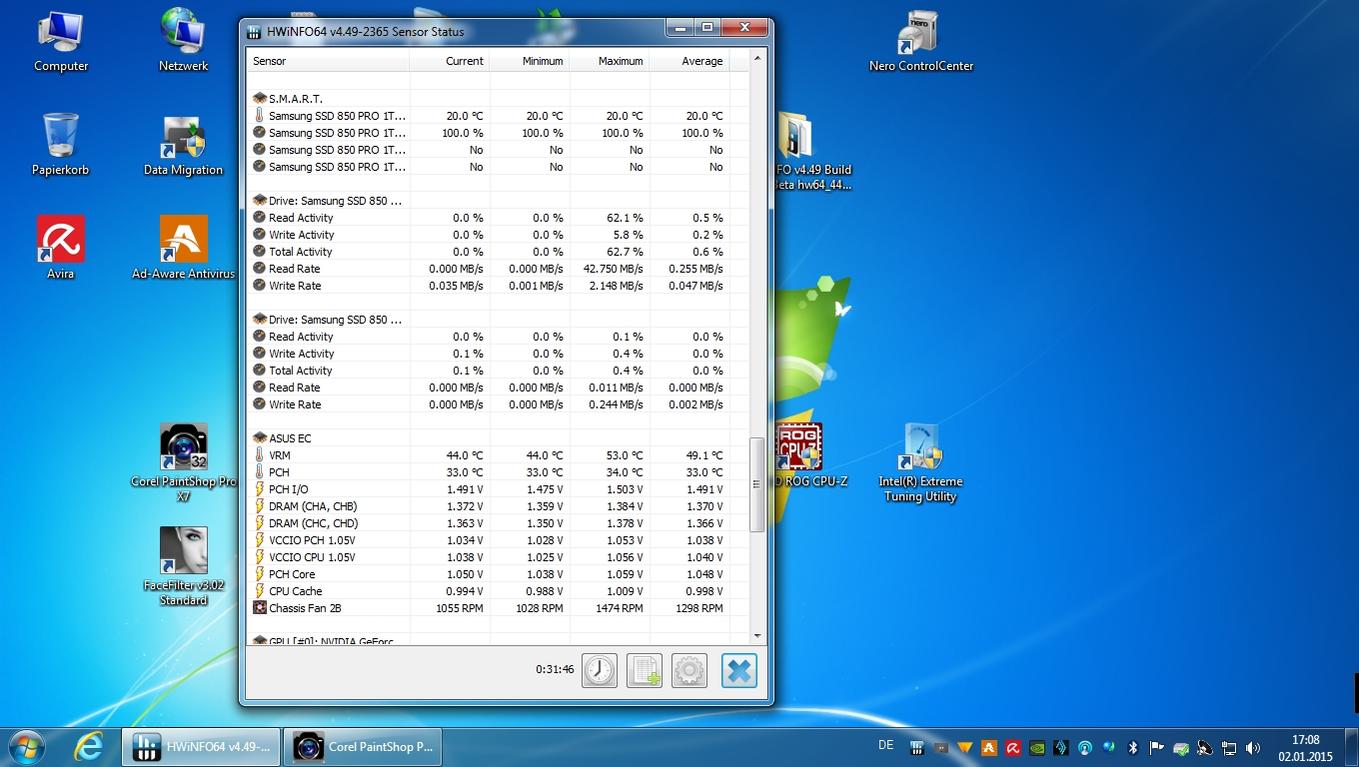
Task: Select Ad-Aware Antivirus desktop icon
Action: [184, 248]
